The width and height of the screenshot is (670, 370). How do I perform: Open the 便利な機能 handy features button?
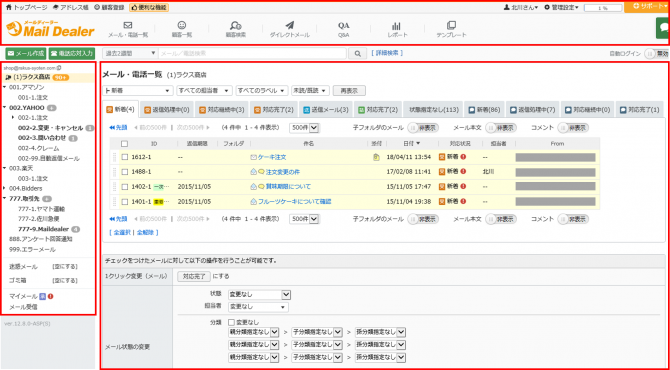149,7
